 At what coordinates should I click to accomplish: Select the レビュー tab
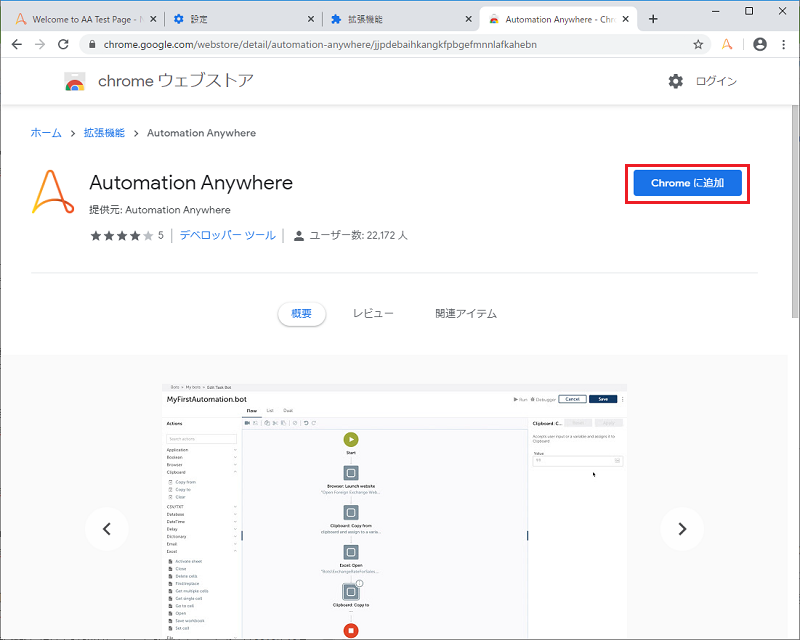pyautogui.click(x=373, y=313)
